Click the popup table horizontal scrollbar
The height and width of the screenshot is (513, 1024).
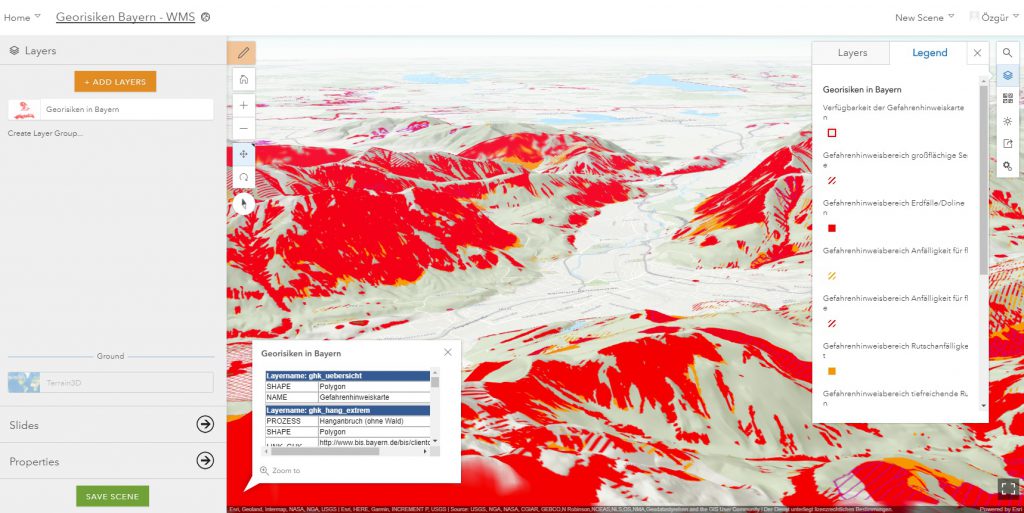[325, 451]
